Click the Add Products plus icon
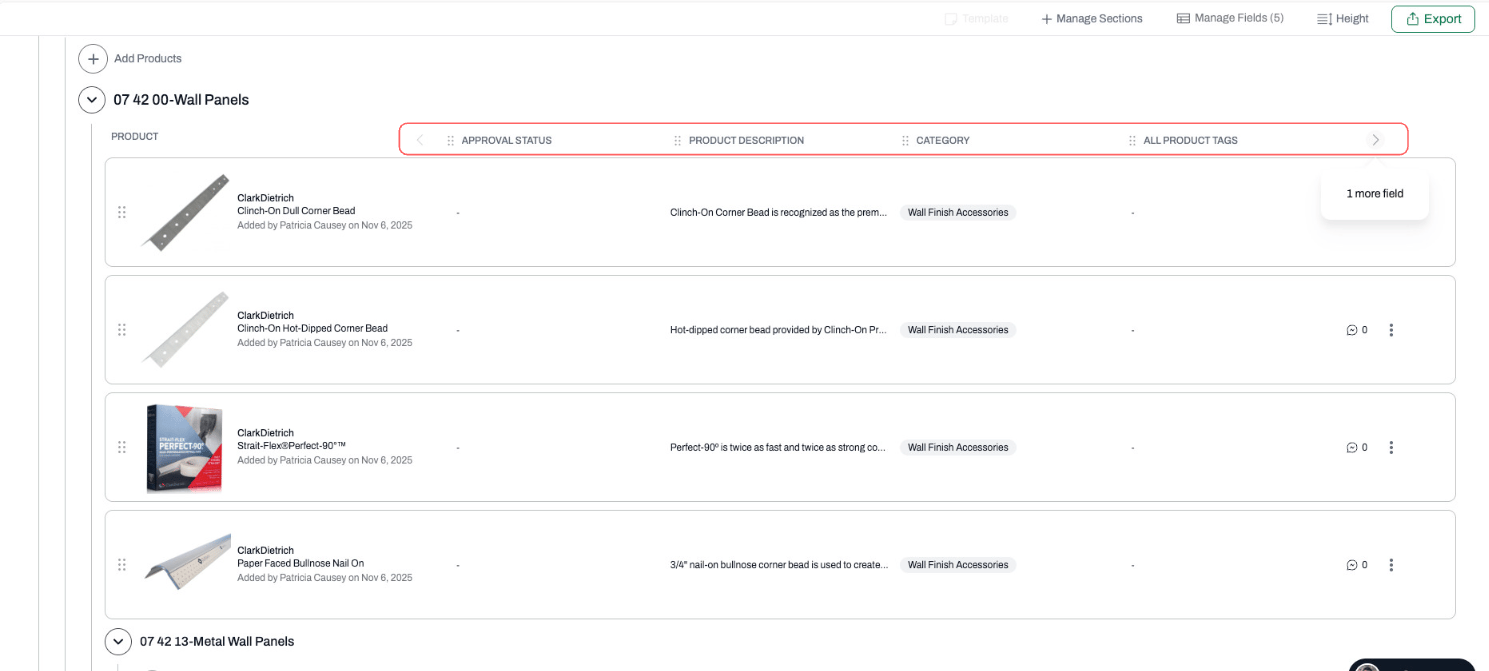Screen dimensions: 1489x671 (x=93, y=59)
